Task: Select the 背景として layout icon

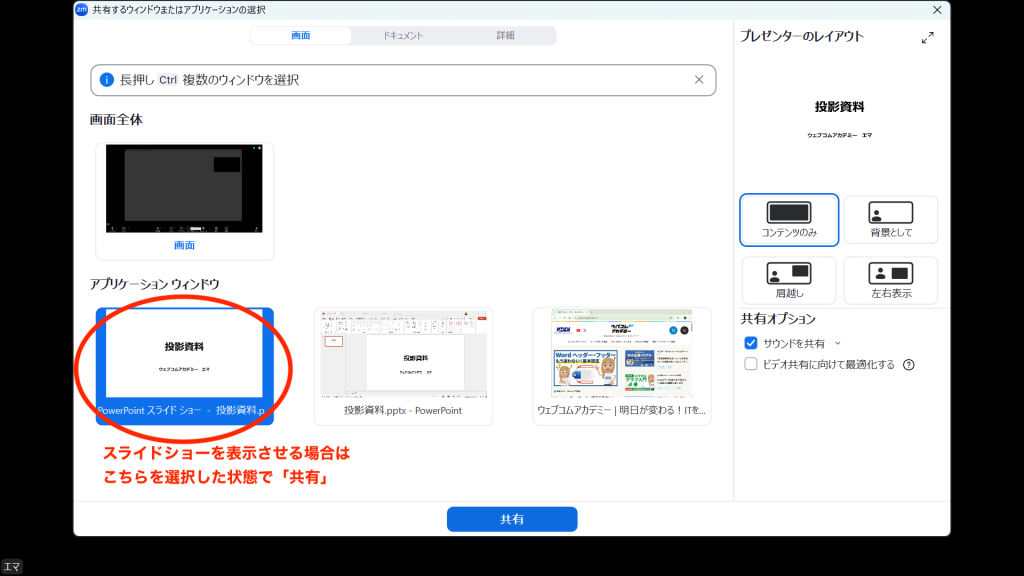Action: pos(889,219)
